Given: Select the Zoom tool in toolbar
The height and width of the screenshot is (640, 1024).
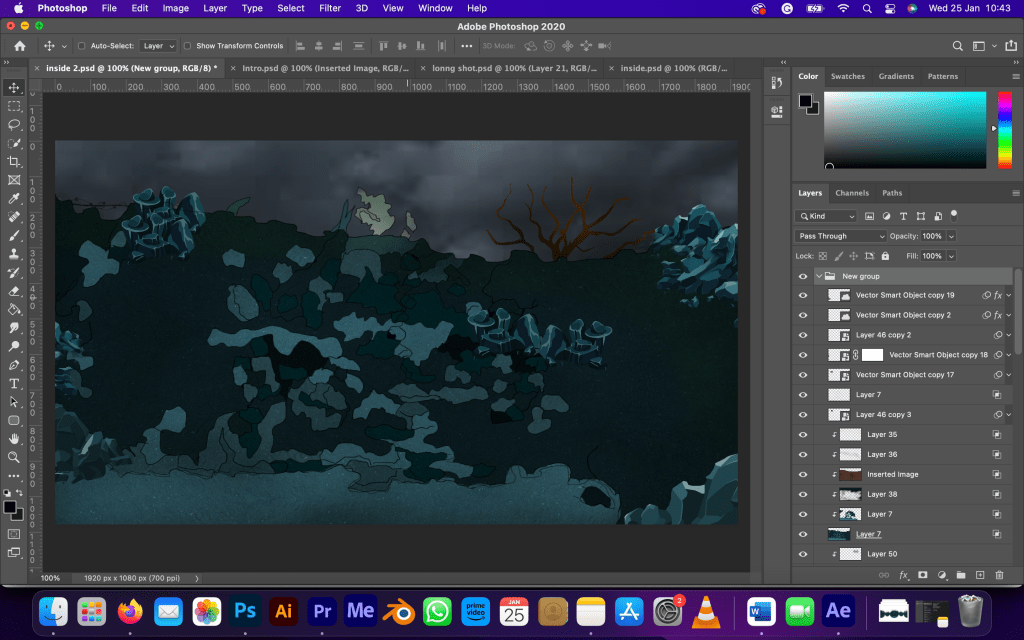Looking at the screenshot, I should [15, 457].
